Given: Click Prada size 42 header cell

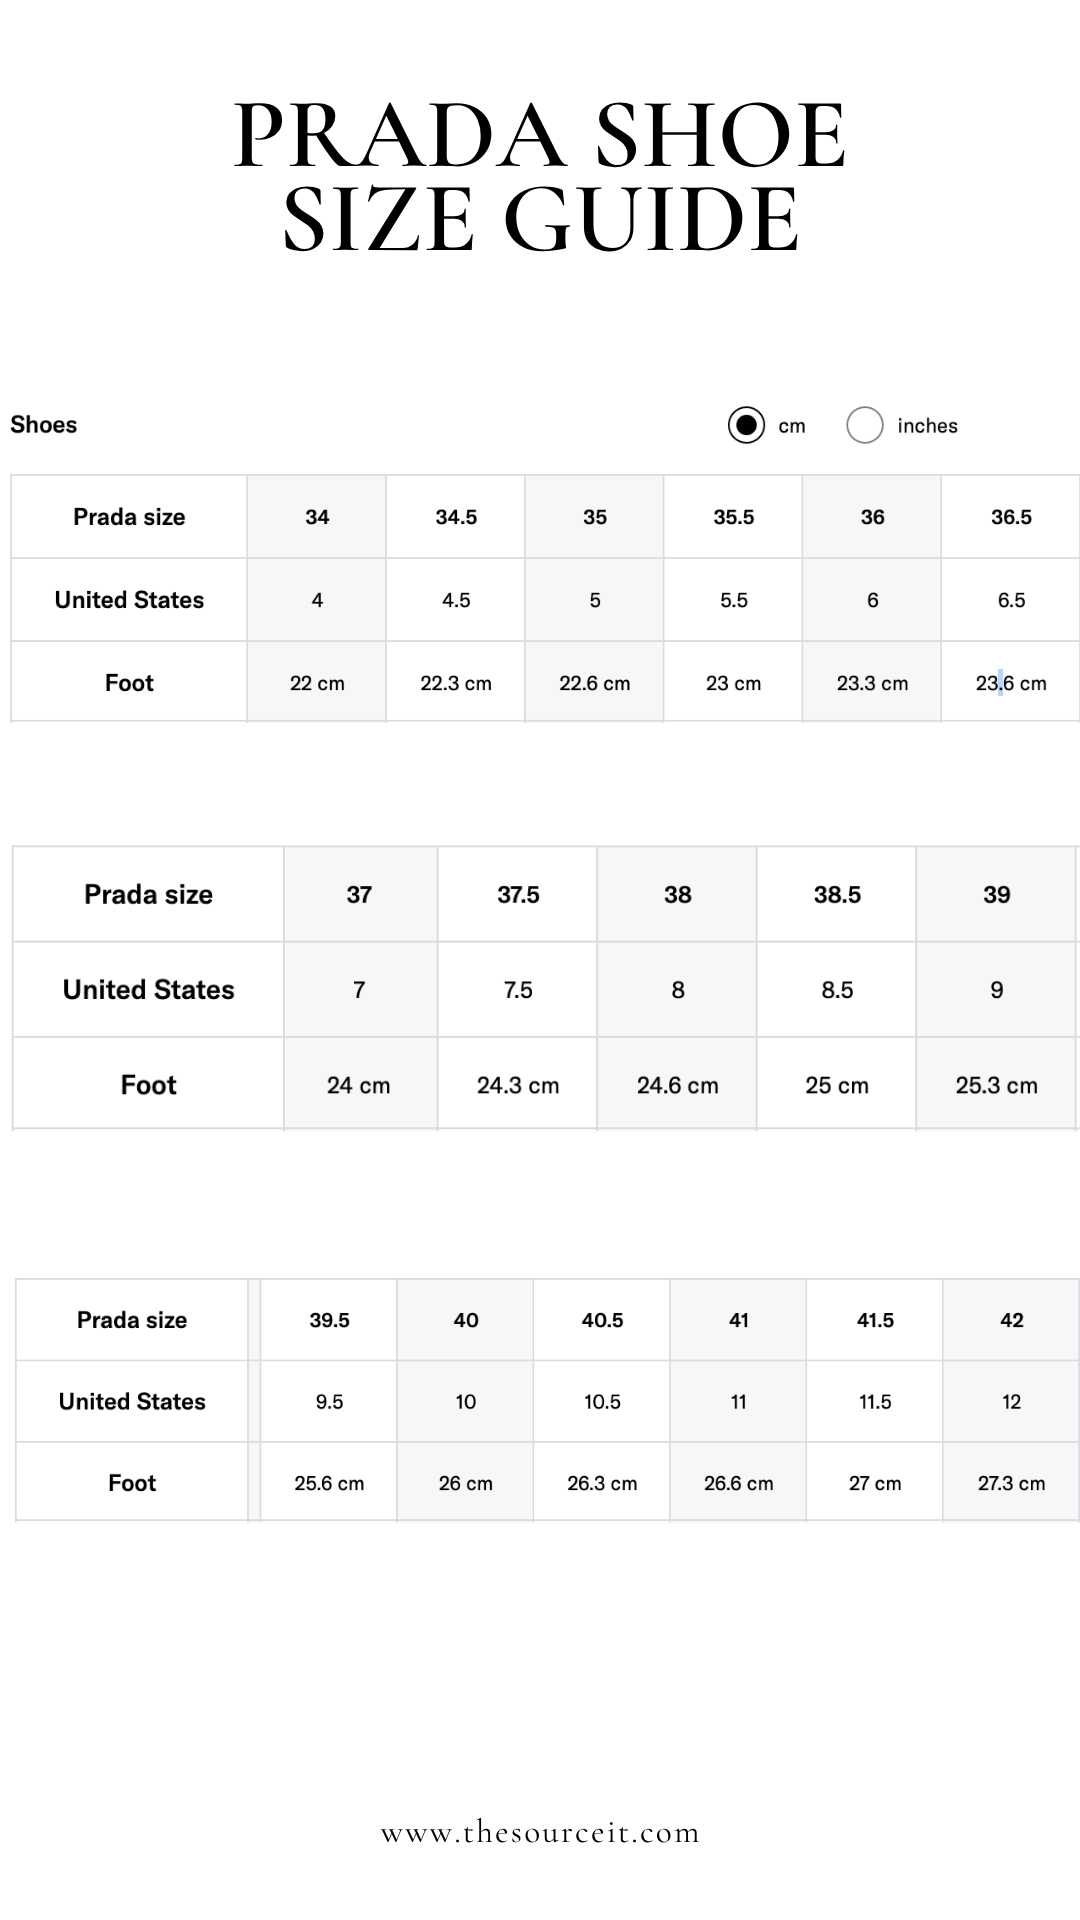Looking at the screenshot, I should point(1011,1320).
